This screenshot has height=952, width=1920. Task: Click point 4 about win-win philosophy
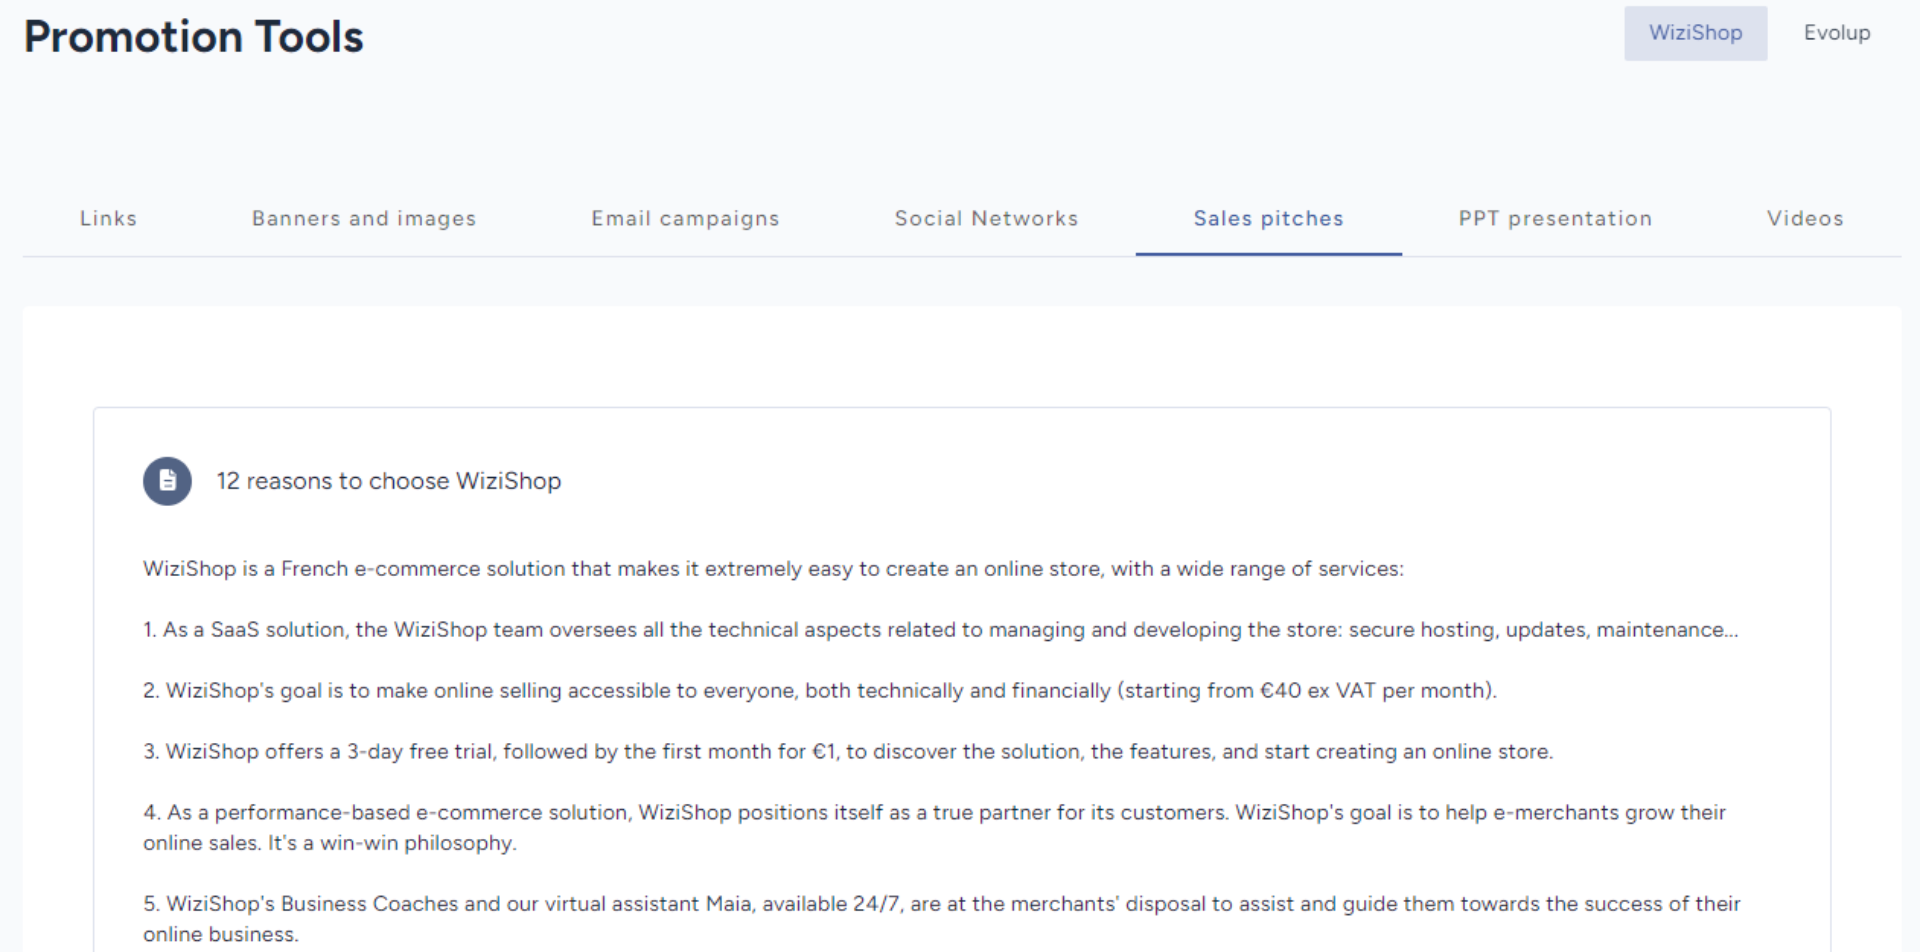(x=934, y=827)
